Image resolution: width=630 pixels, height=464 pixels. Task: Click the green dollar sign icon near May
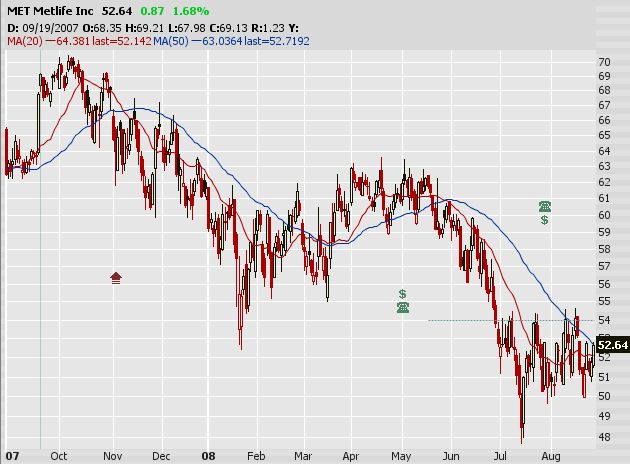tap(403, 294)
